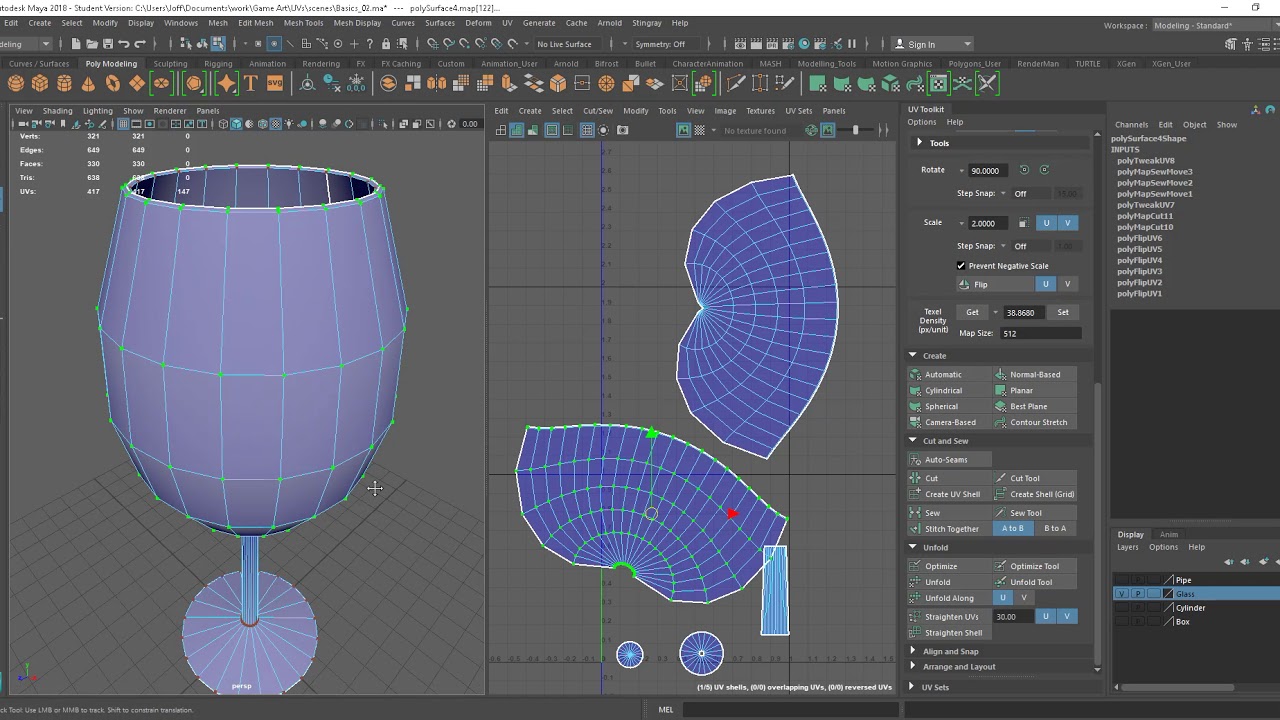Click the Stitch Together button

click(x=950, y=529)
